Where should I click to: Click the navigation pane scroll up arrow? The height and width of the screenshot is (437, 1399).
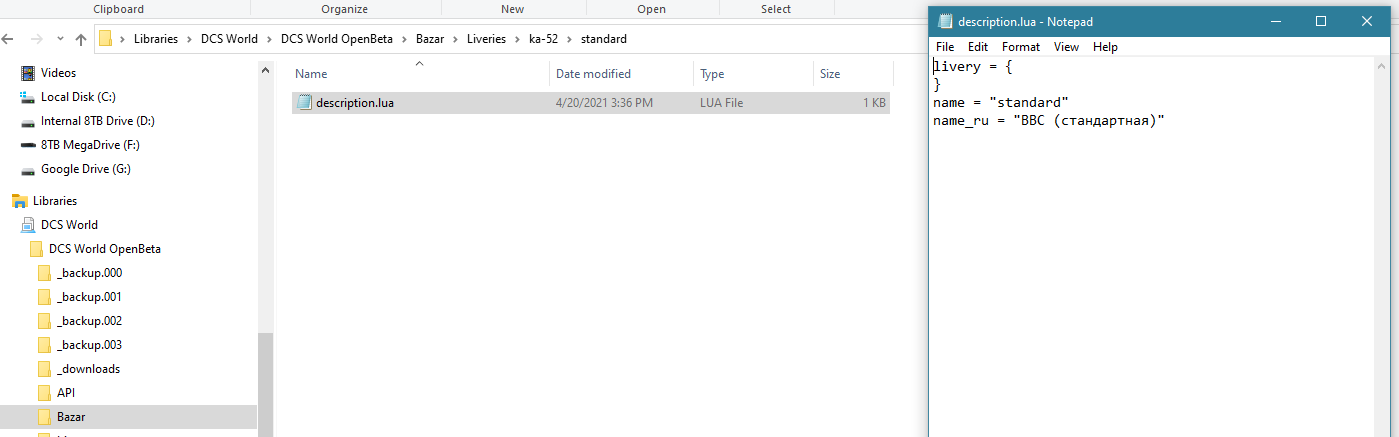point(265,71)
